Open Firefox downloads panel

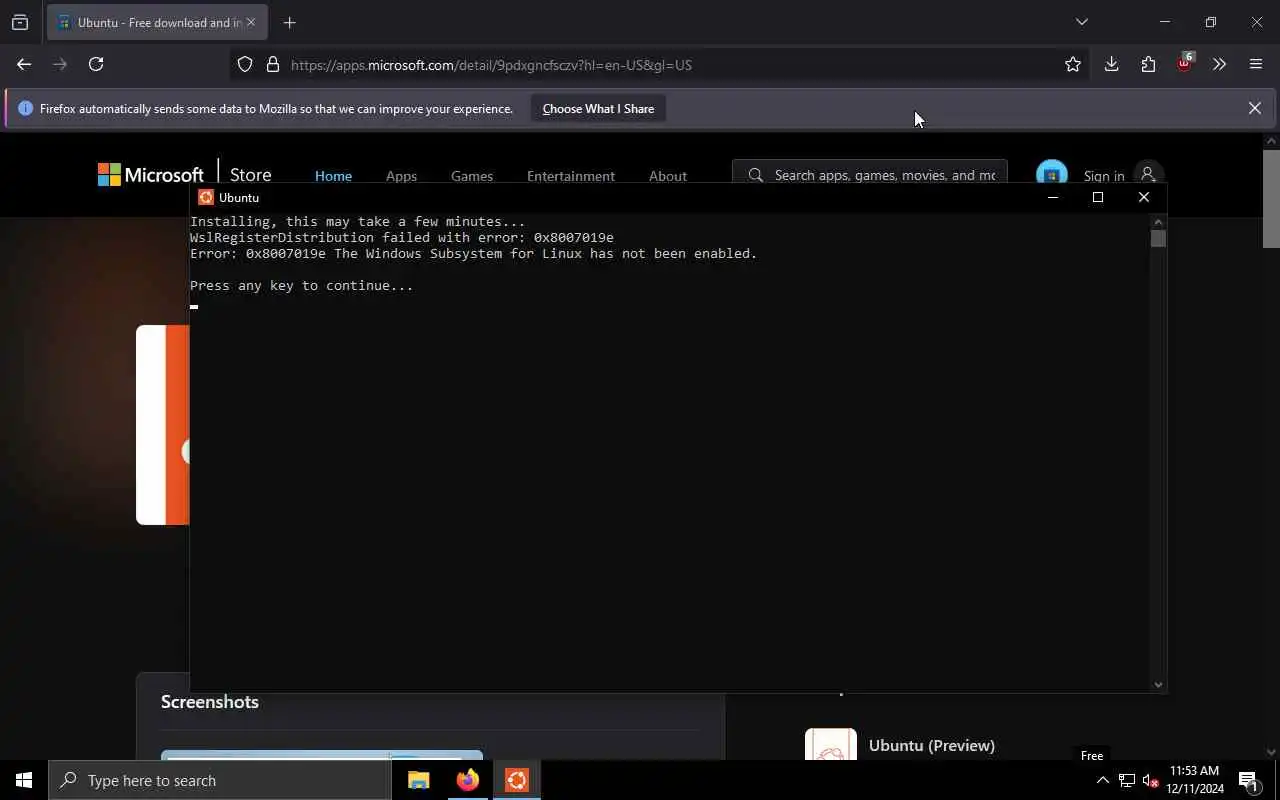click(1111, 64)
